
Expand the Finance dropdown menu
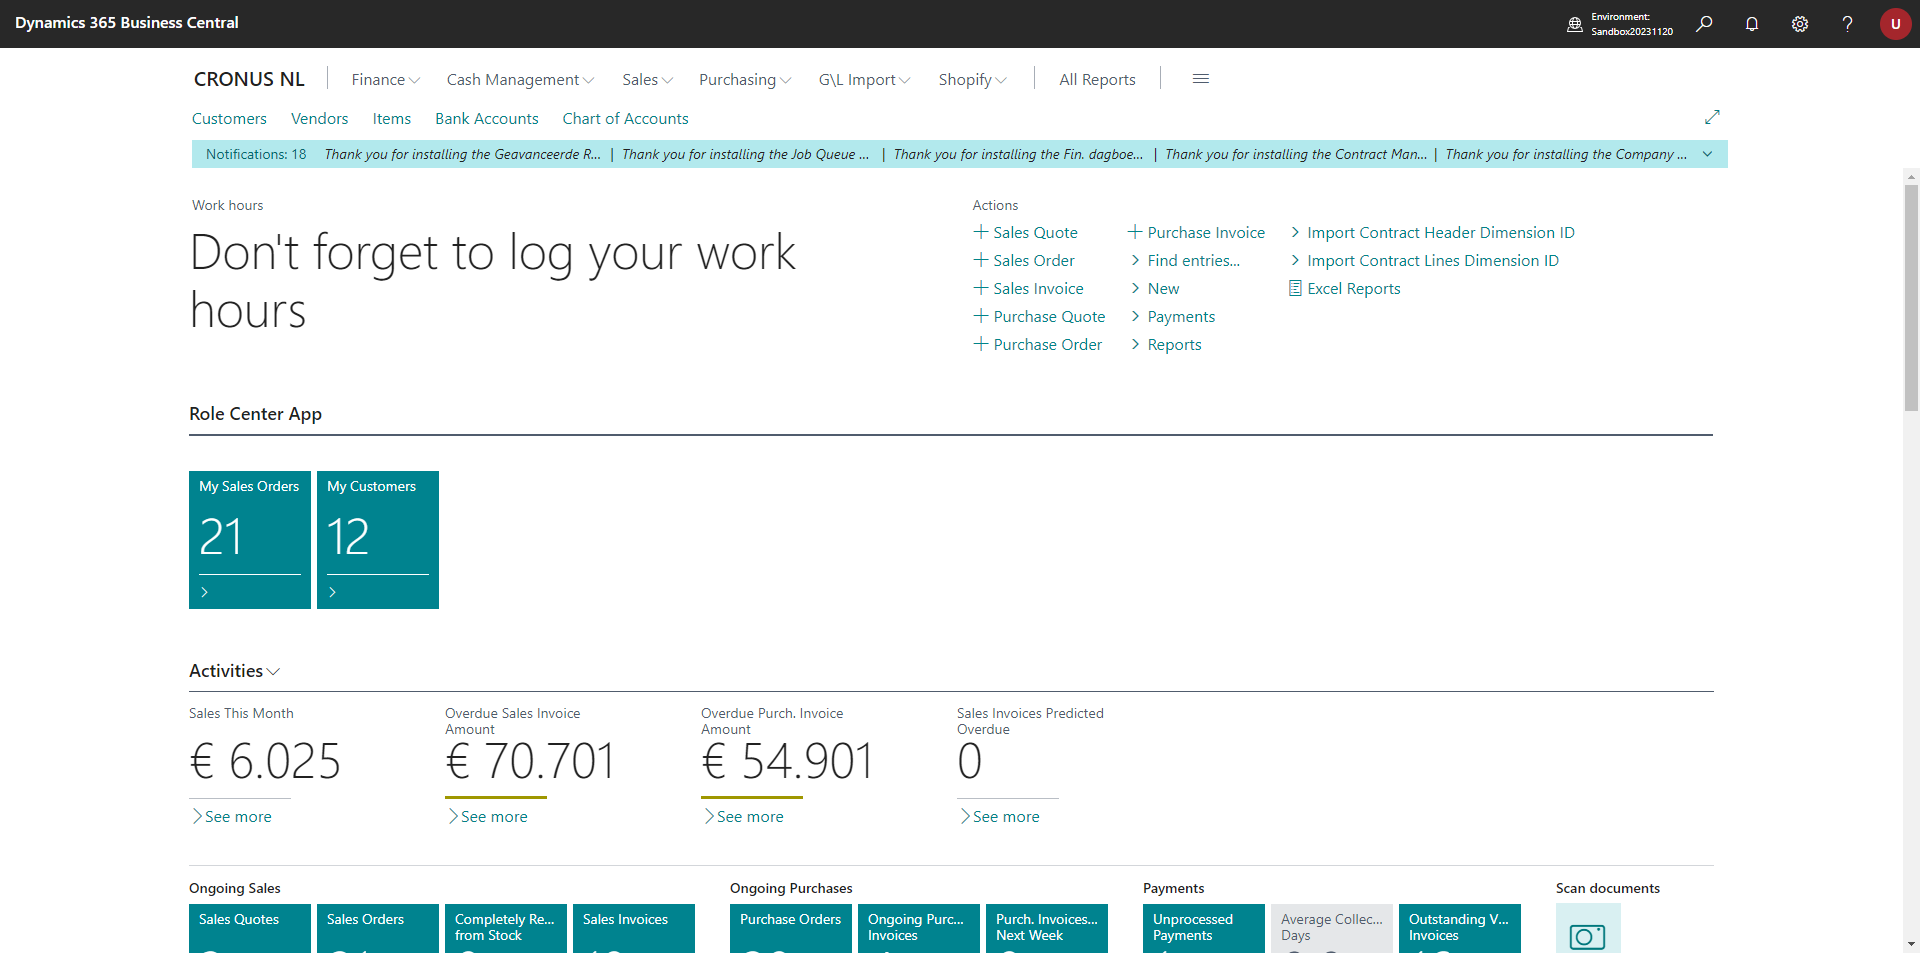click(385, 80)
